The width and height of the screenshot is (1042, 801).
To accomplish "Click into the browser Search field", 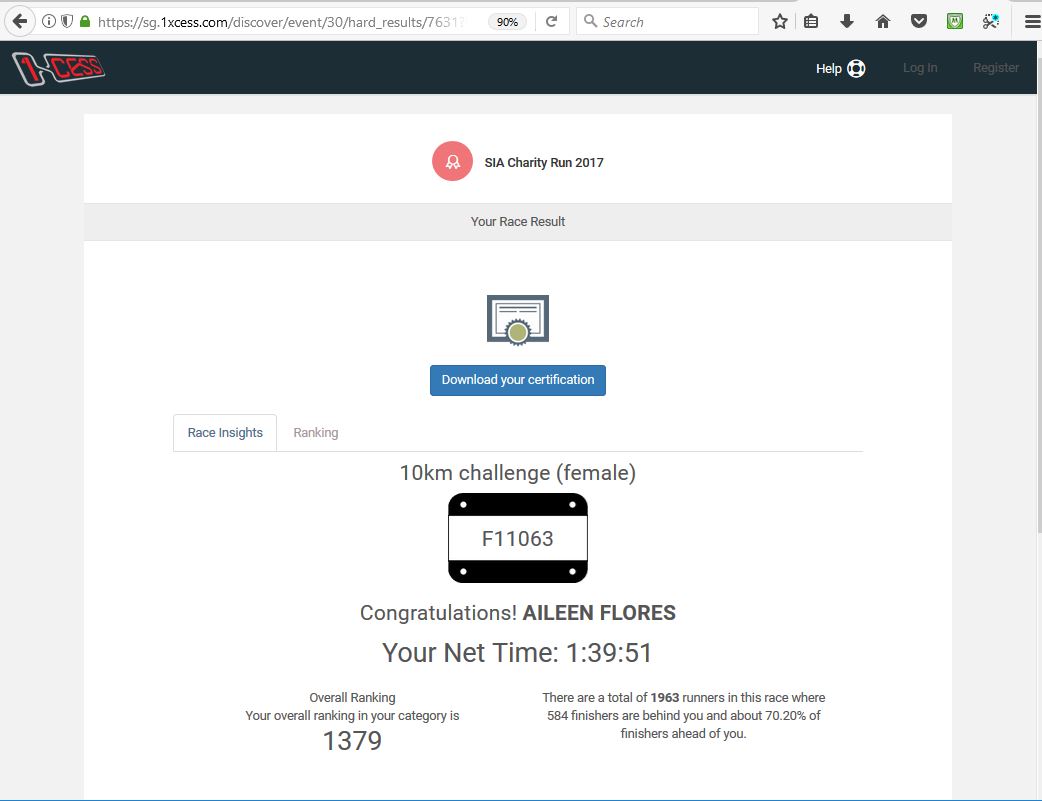I will click(675, 21).
